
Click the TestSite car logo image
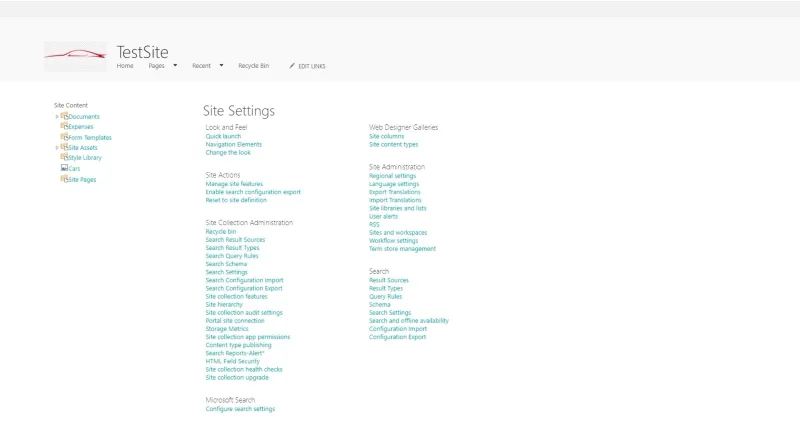click(x=76, y=56)
